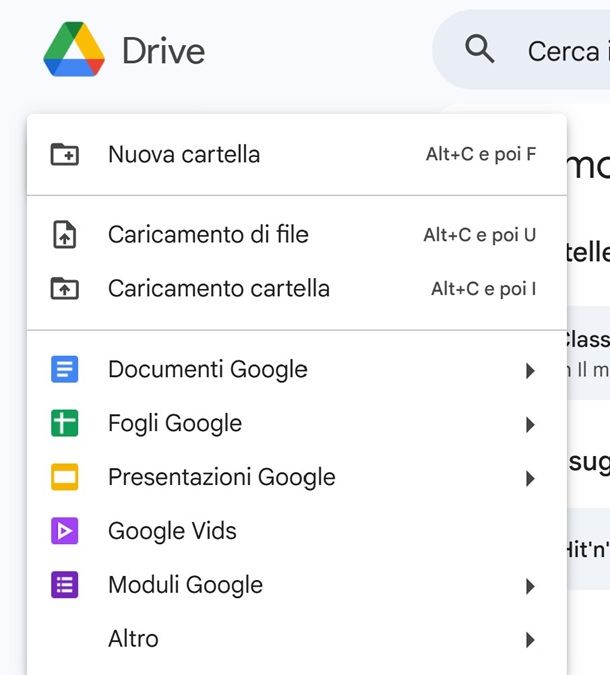Screen dimensions: 610x675
Task: Click the file upload icon
Action: [64, 235]
